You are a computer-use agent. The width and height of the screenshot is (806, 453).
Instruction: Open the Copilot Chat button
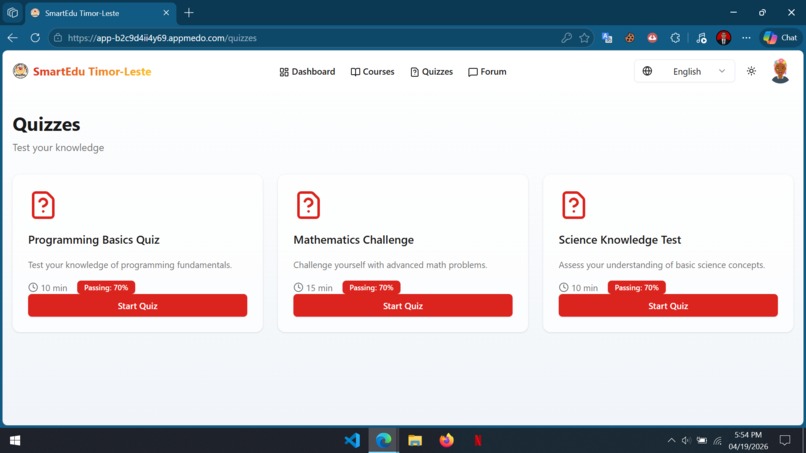780,38
